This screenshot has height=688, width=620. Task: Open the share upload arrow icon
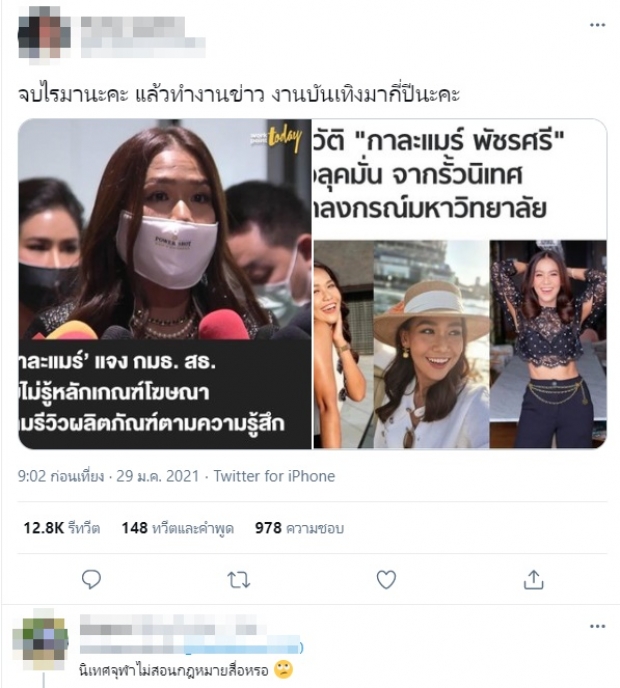534,579
